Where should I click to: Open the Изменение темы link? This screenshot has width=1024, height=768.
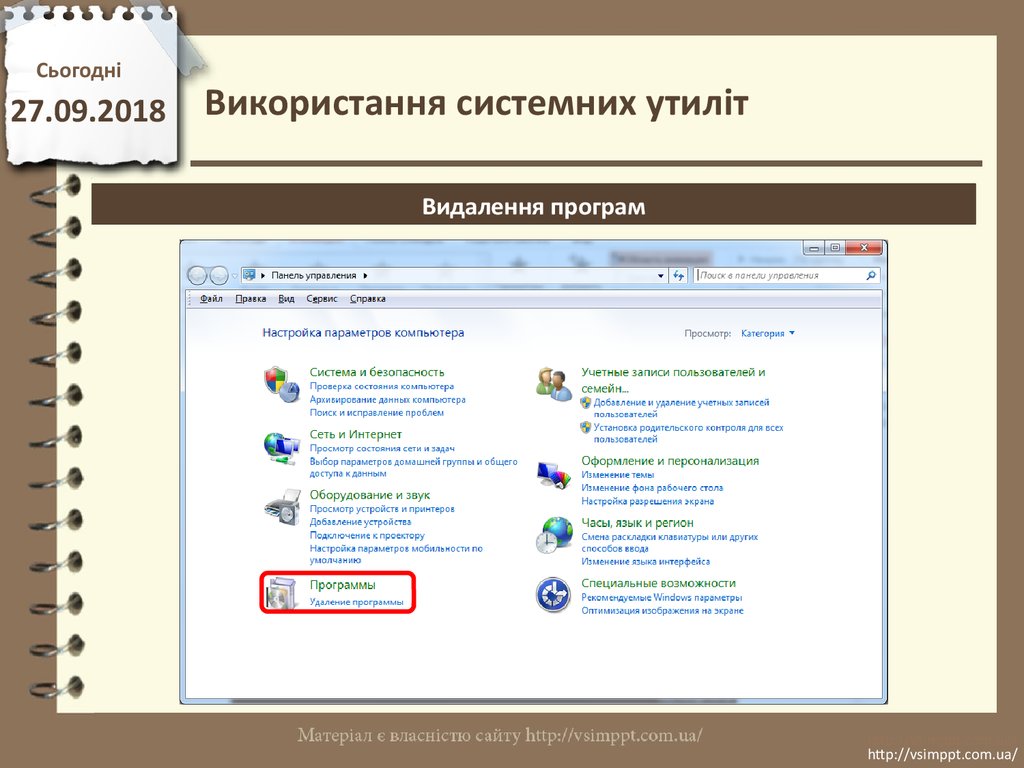[617, 475]
